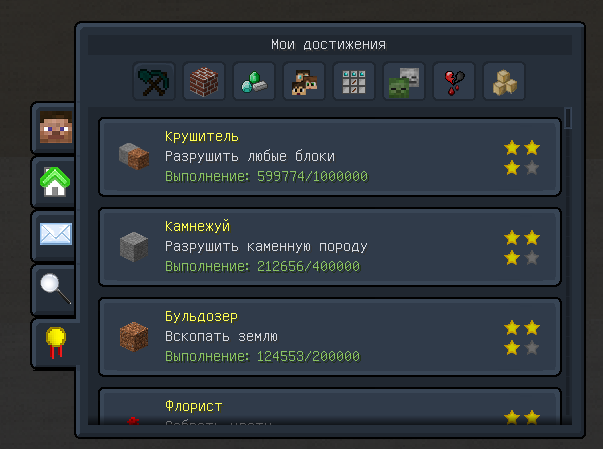Click the achievements list scrollbar thumb
This screenshot has width=603, height=449.
click(568, 118)
